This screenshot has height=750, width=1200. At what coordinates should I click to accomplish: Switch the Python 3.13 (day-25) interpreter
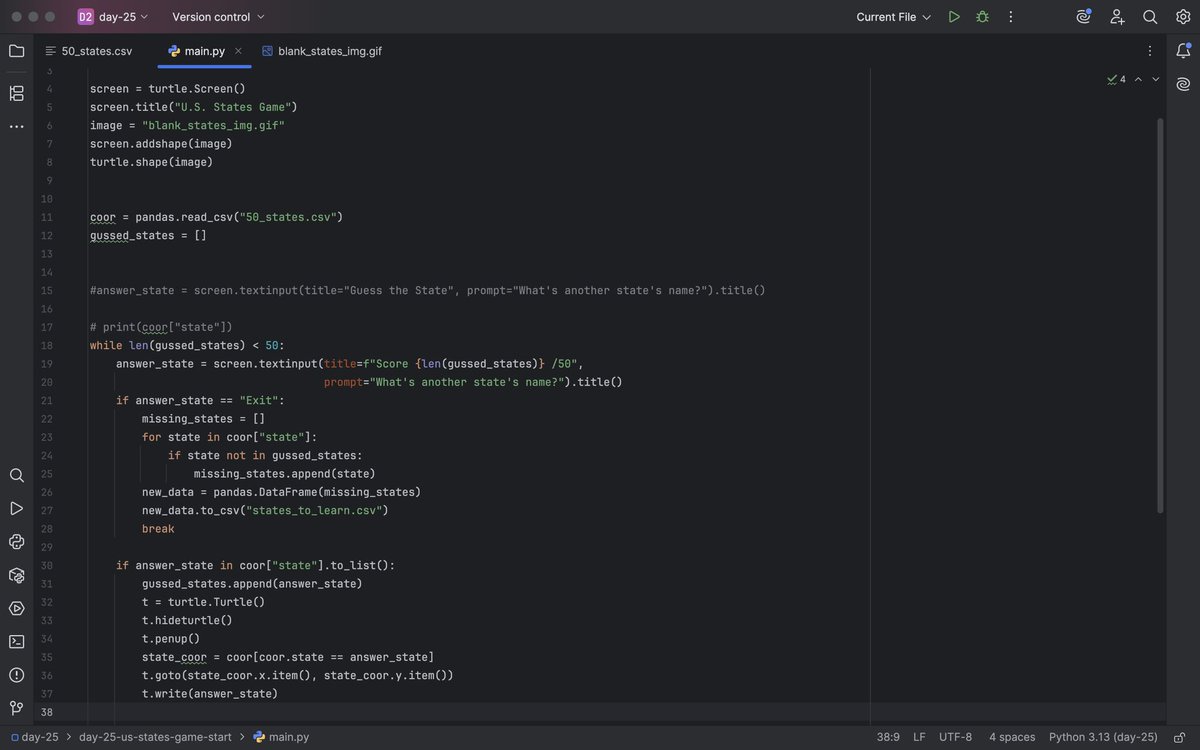coord(1103,737)
